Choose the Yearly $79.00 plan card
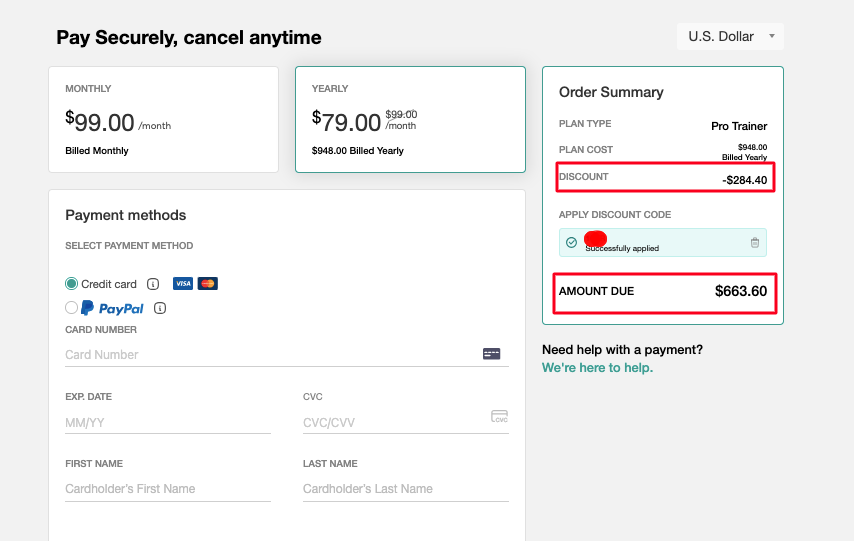Viewport: 854px width, 541px height. click(x=410, y=120)
